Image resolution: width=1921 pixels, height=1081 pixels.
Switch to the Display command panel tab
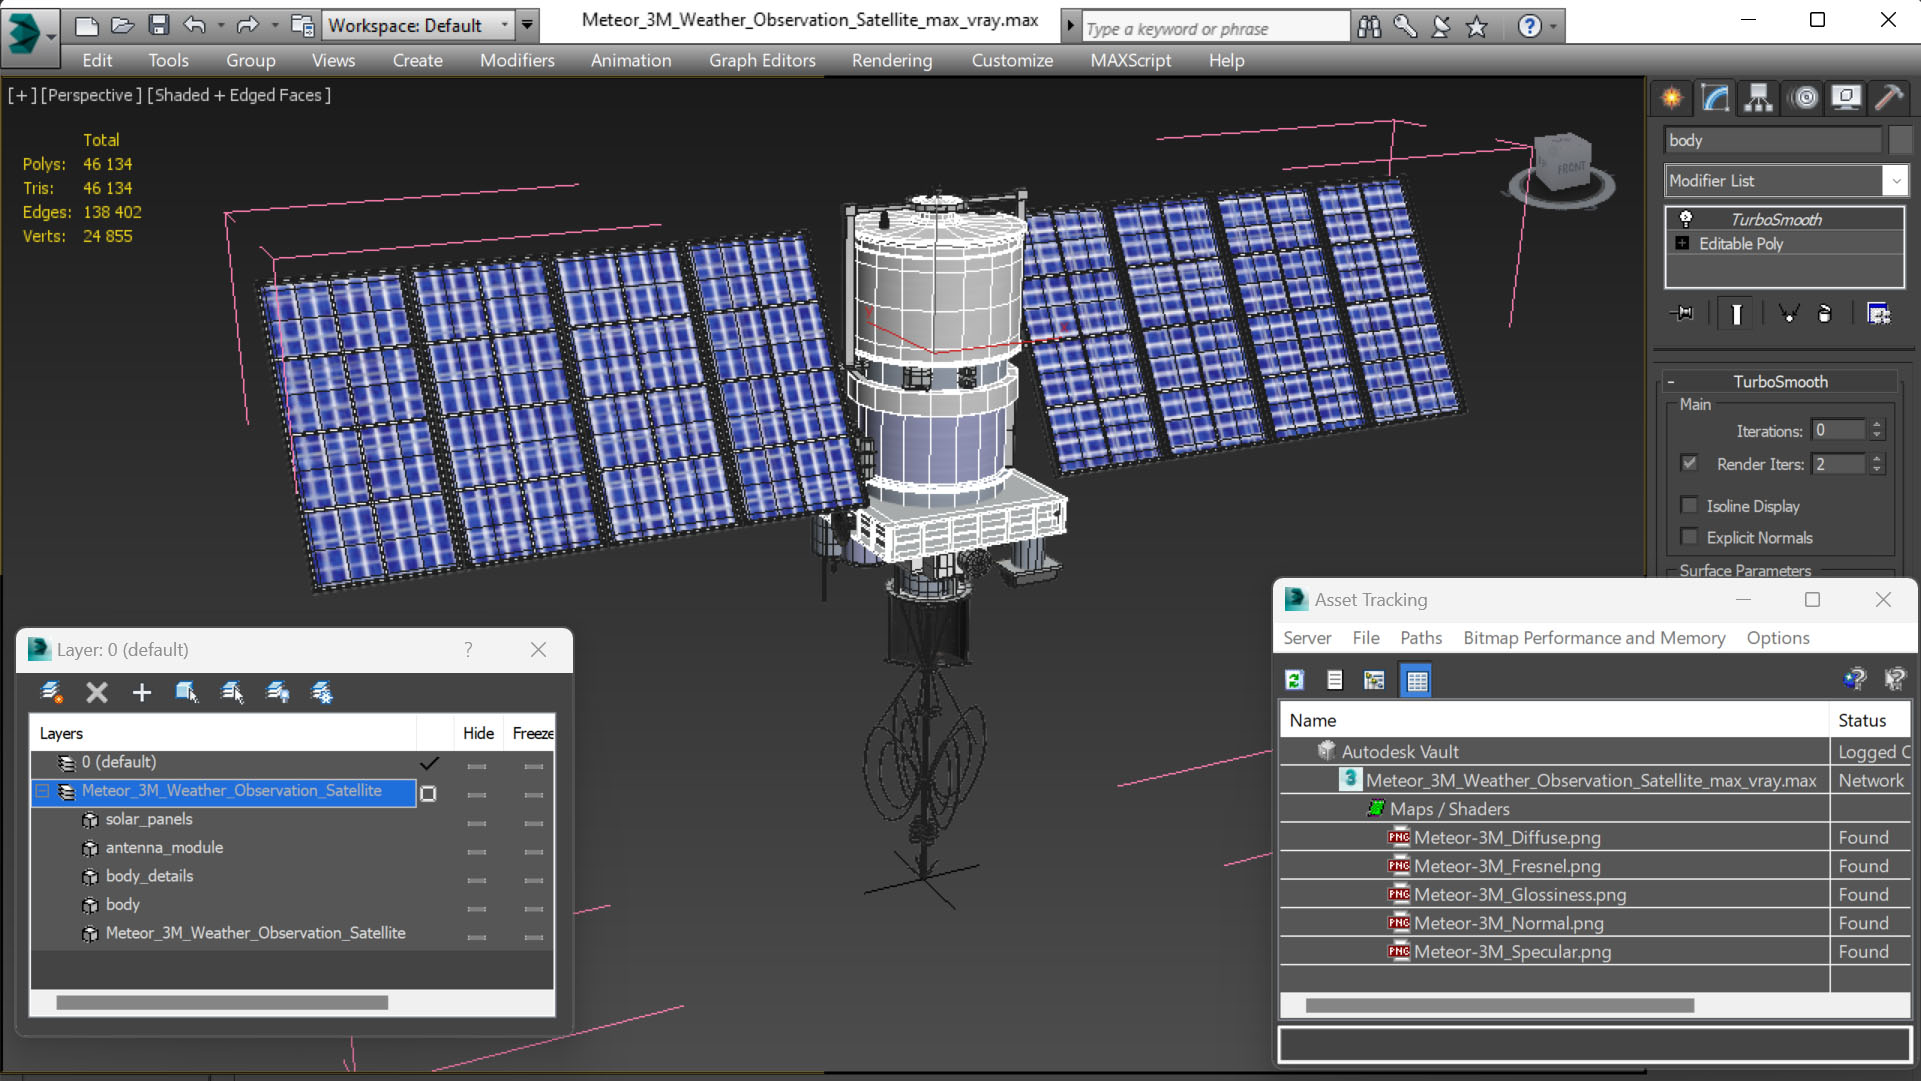[x=1846, y=97]
